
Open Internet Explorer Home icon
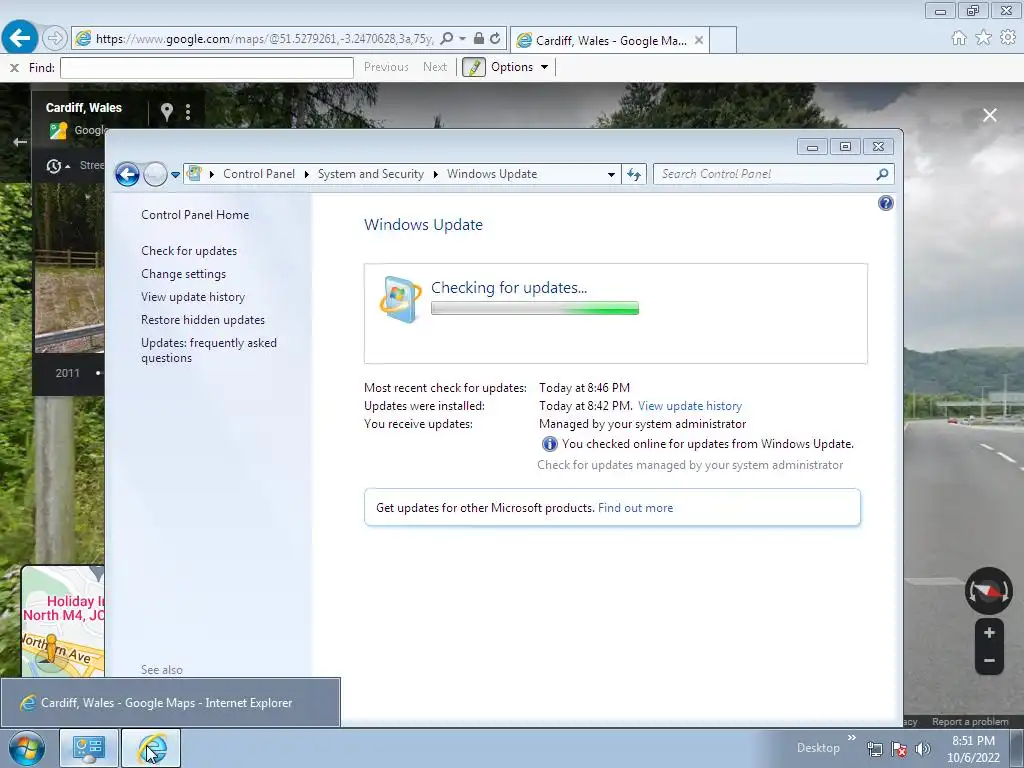coord(959,38)
